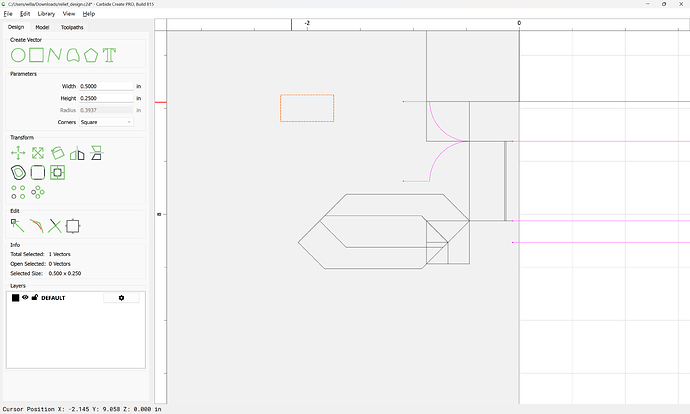Open the Corners dropdown
Screen dimensions: 690x414
[106, 122]
